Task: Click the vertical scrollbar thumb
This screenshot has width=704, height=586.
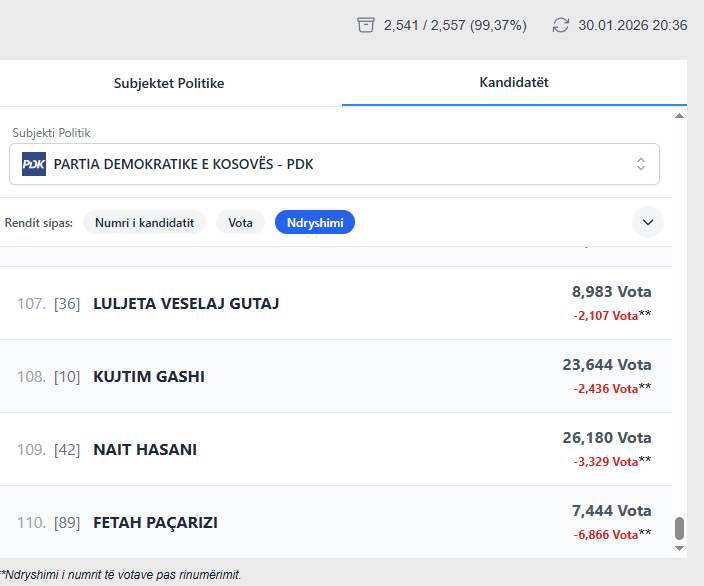Action: [680, 528]
